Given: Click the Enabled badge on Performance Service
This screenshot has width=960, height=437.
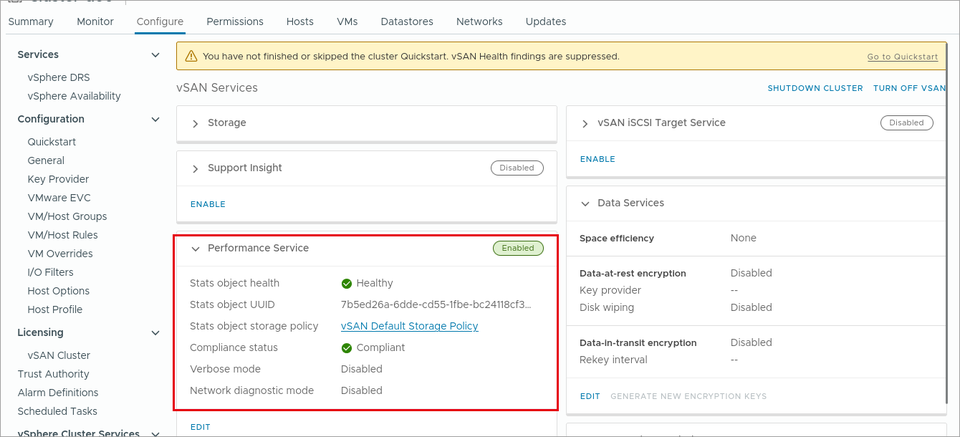Looking at the screenshot, I should point(518,248).
